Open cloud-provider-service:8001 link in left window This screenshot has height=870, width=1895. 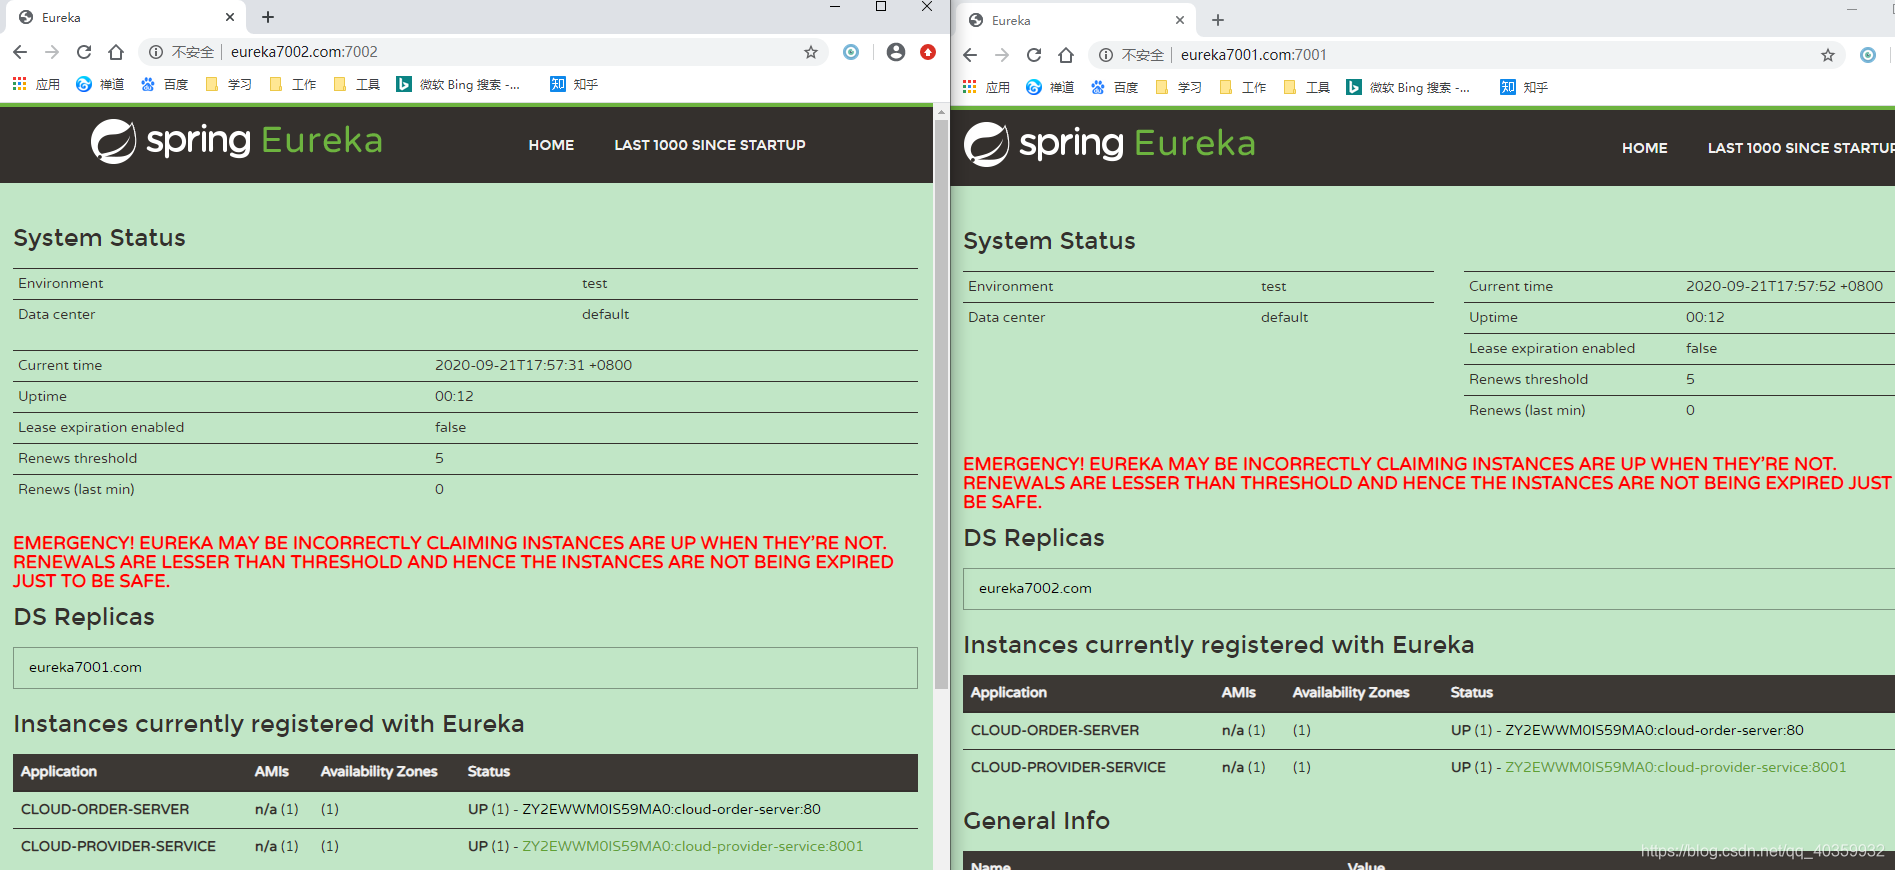693,846
